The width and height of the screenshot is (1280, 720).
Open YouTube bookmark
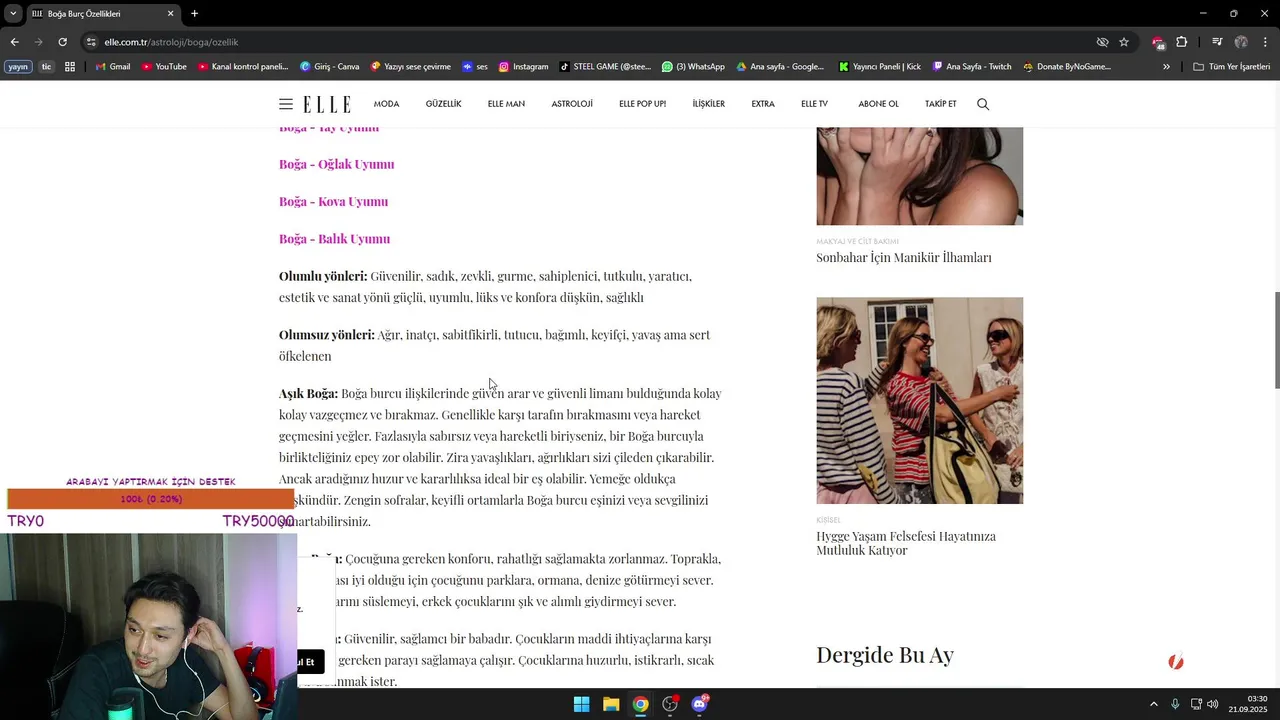click(x=164, y=67)
